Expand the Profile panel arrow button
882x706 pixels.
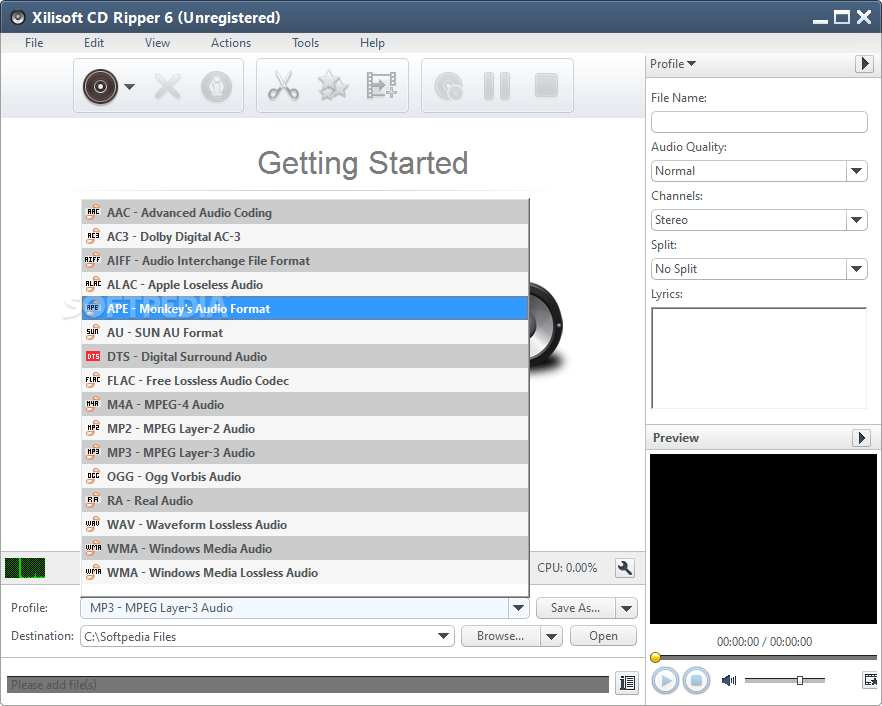[x=864, y=64]
